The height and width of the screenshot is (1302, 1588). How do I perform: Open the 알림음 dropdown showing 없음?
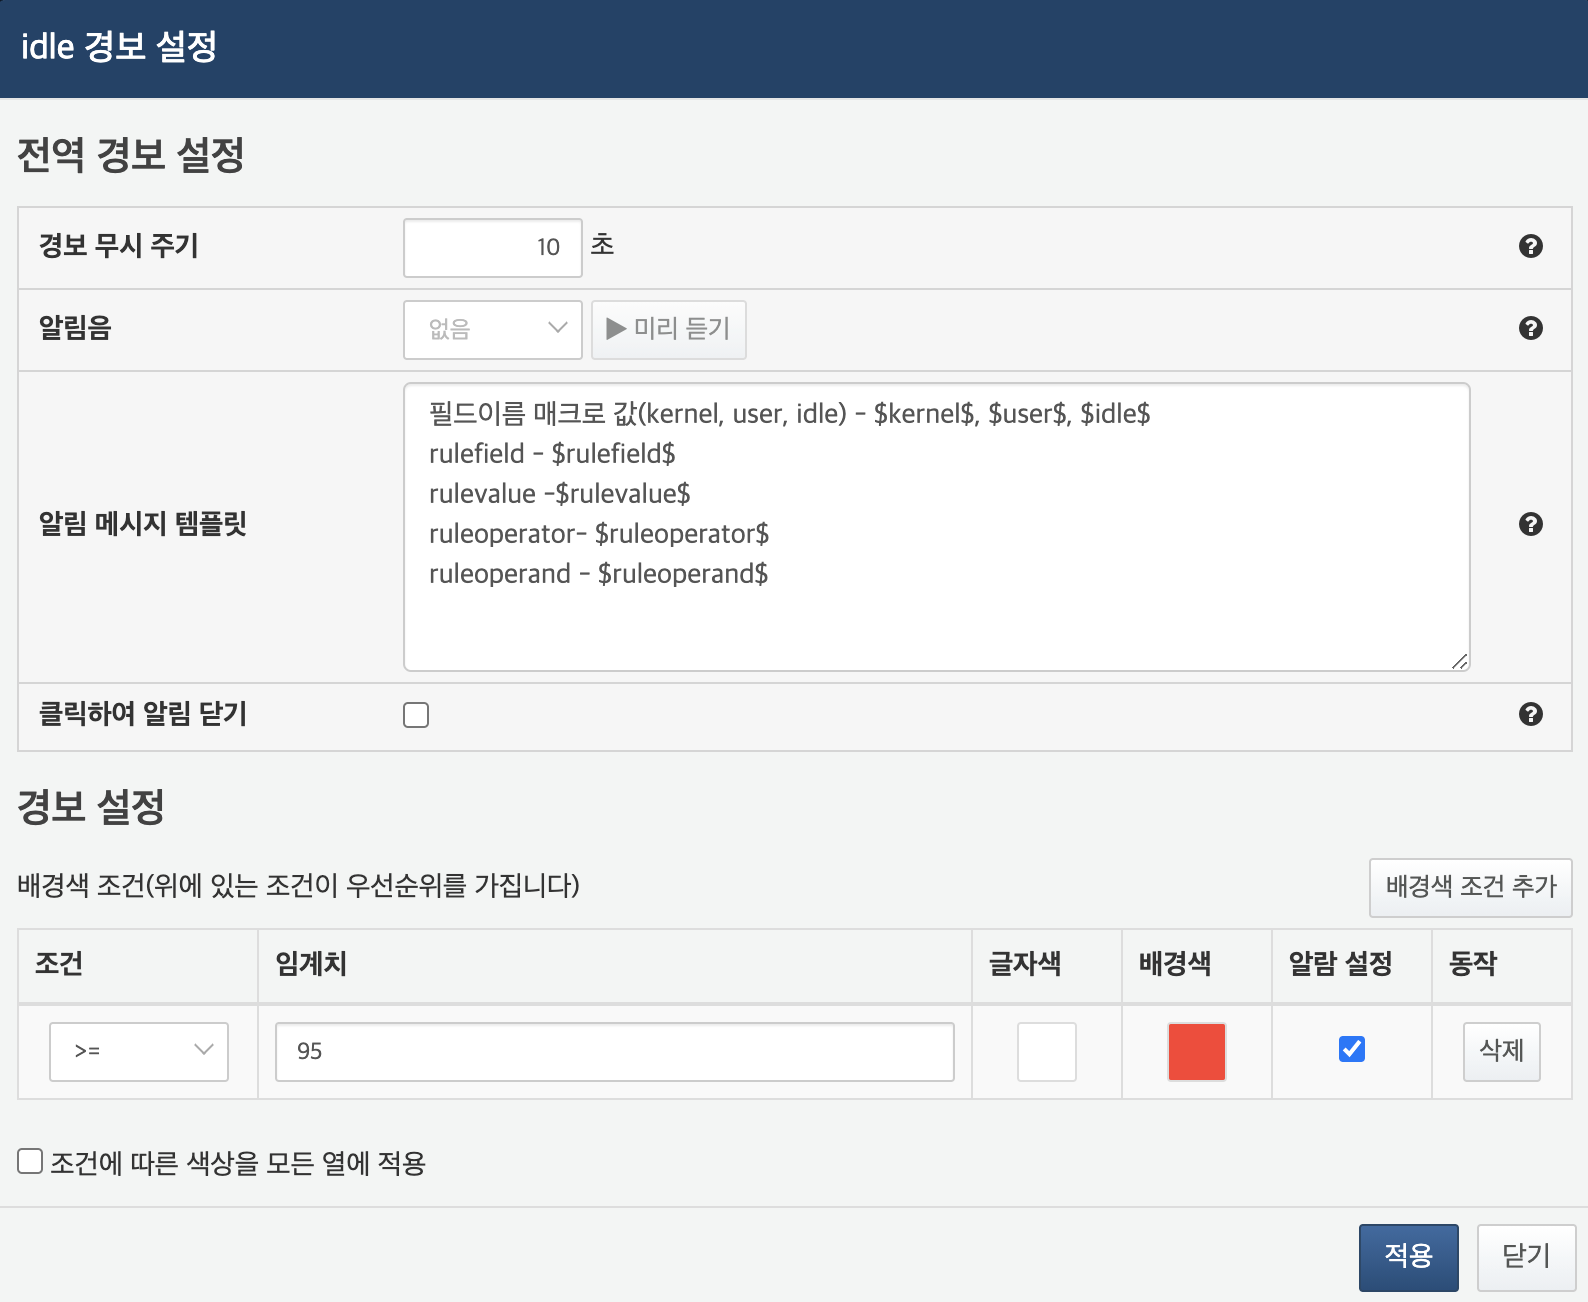pyautogui.click(x=493, y=330)
